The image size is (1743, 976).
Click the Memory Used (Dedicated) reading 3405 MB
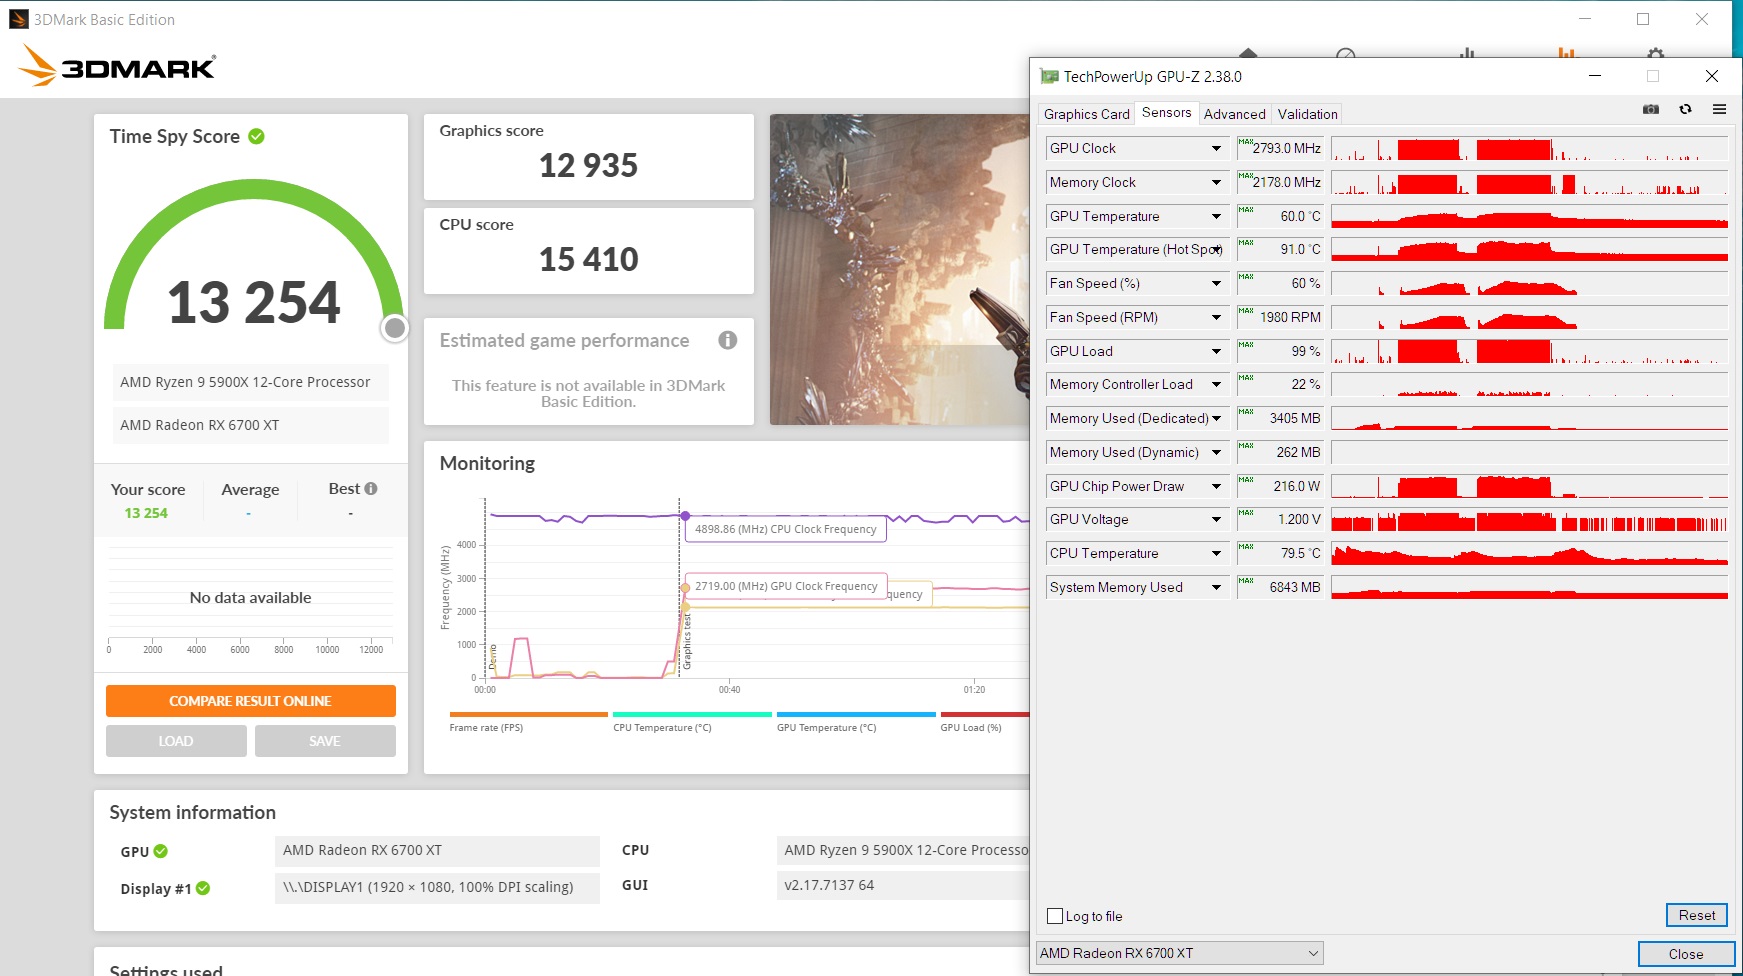click(1280, 418)
